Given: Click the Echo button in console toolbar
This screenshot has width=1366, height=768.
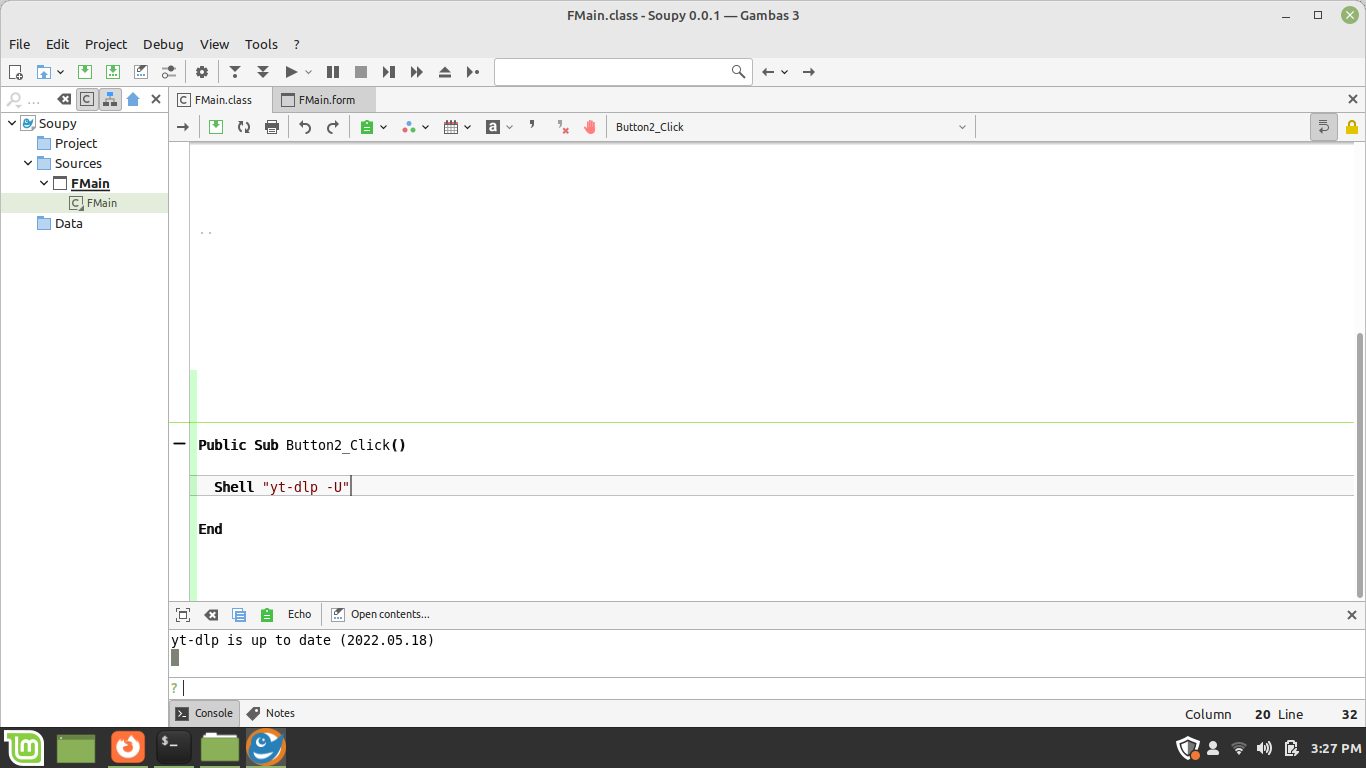Looking at the screenshot, I should click(299, 615).
